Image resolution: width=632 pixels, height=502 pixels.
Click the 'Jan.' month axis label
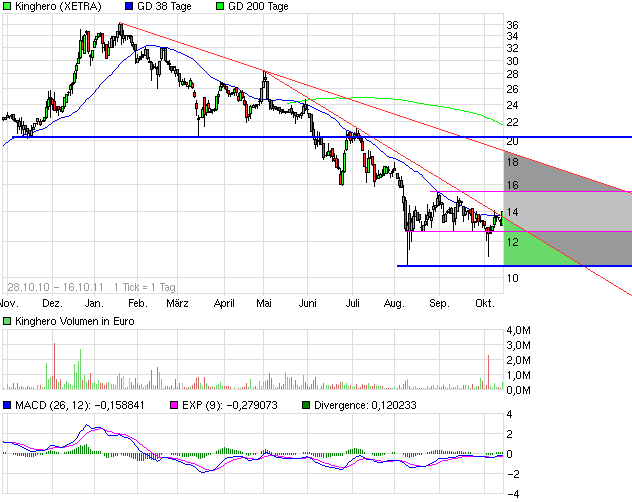[94, 303]
